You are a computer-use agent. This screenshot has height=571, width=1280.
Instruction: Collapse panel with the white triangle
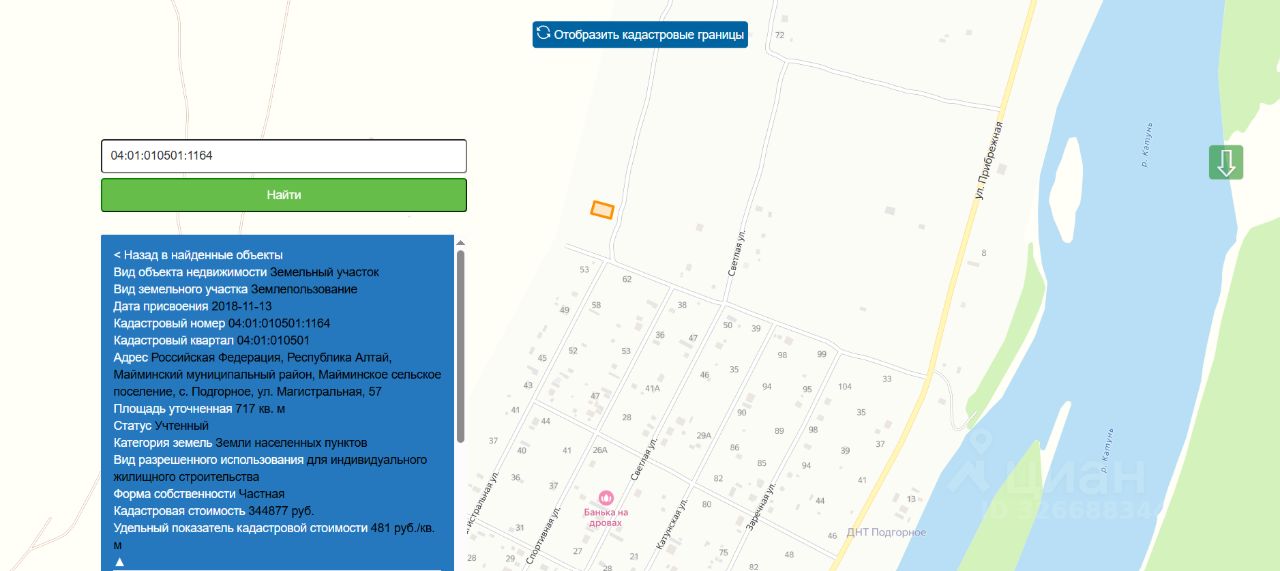tap(119, 562)
